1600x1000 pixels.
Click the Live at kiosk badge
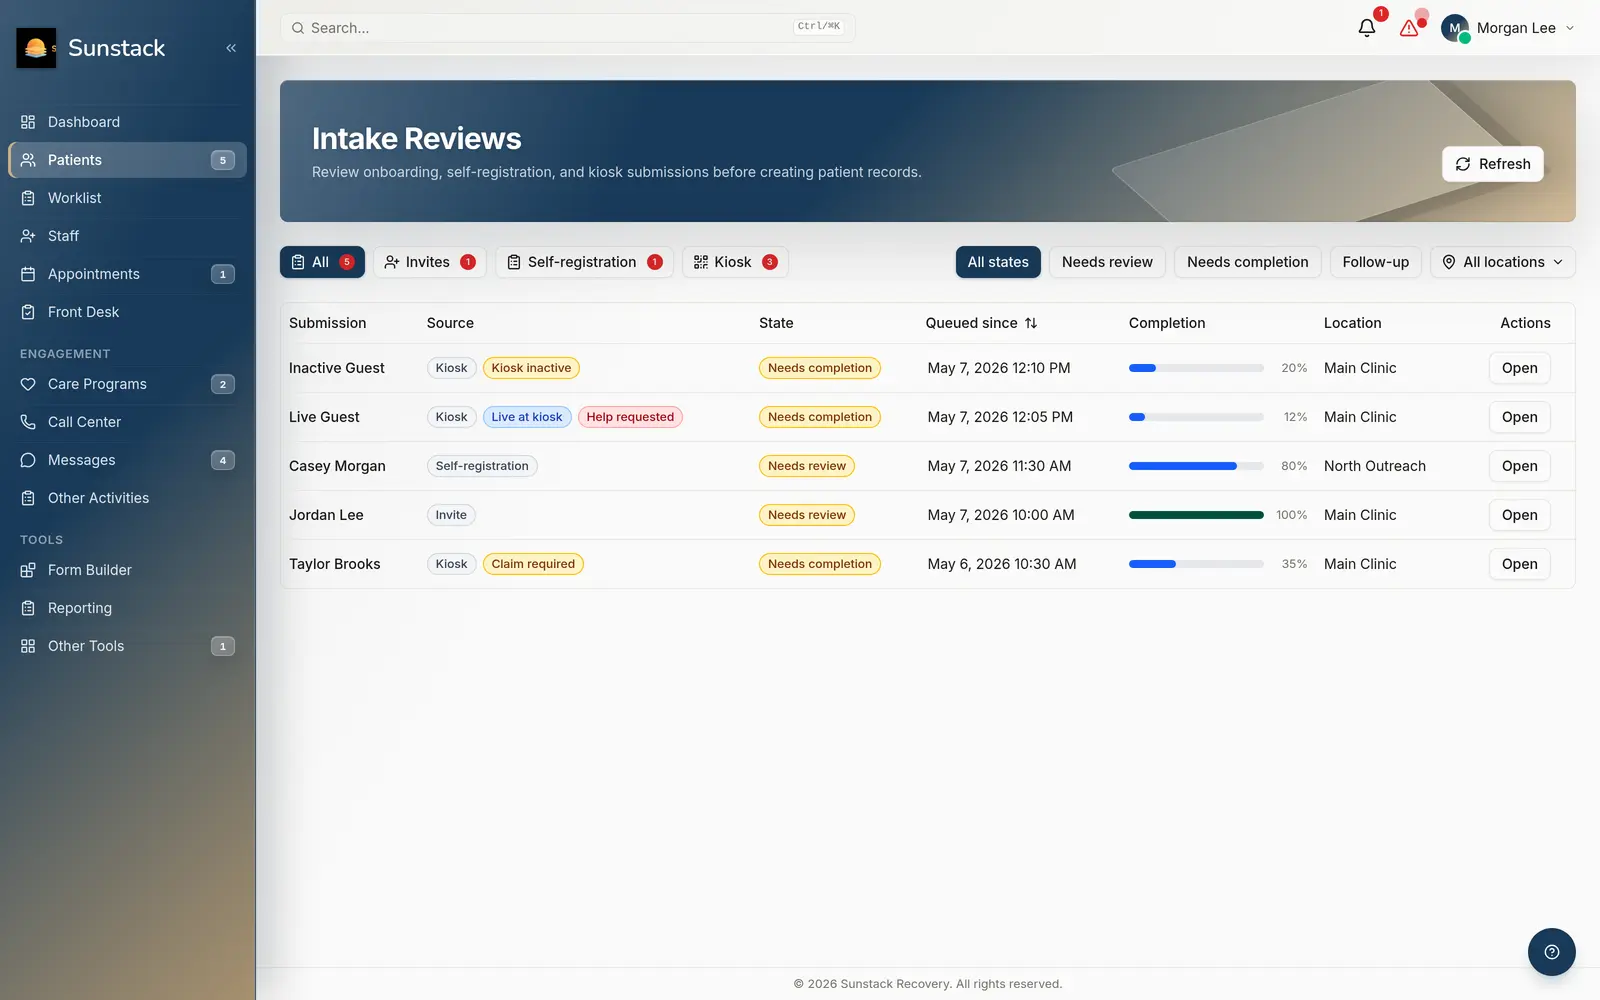point(527,417)
